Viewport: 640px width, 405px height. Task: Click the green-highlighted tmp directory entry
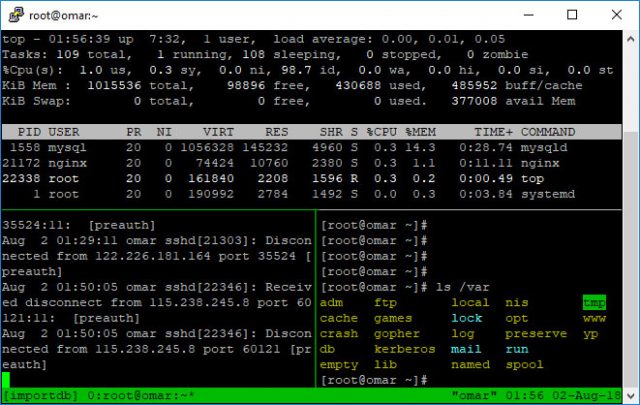pyautogui.click(x=594, y=302)
